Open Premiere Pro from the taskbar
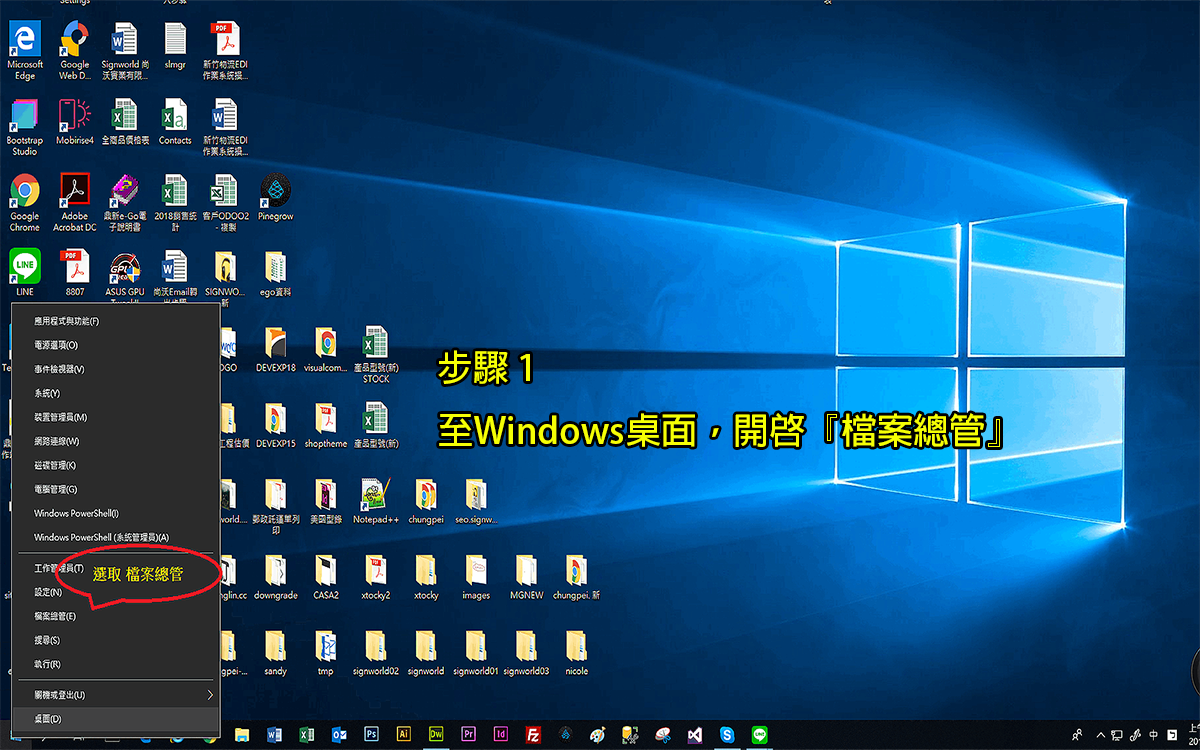Screen dimensions: 1200x750 [467, 733]
